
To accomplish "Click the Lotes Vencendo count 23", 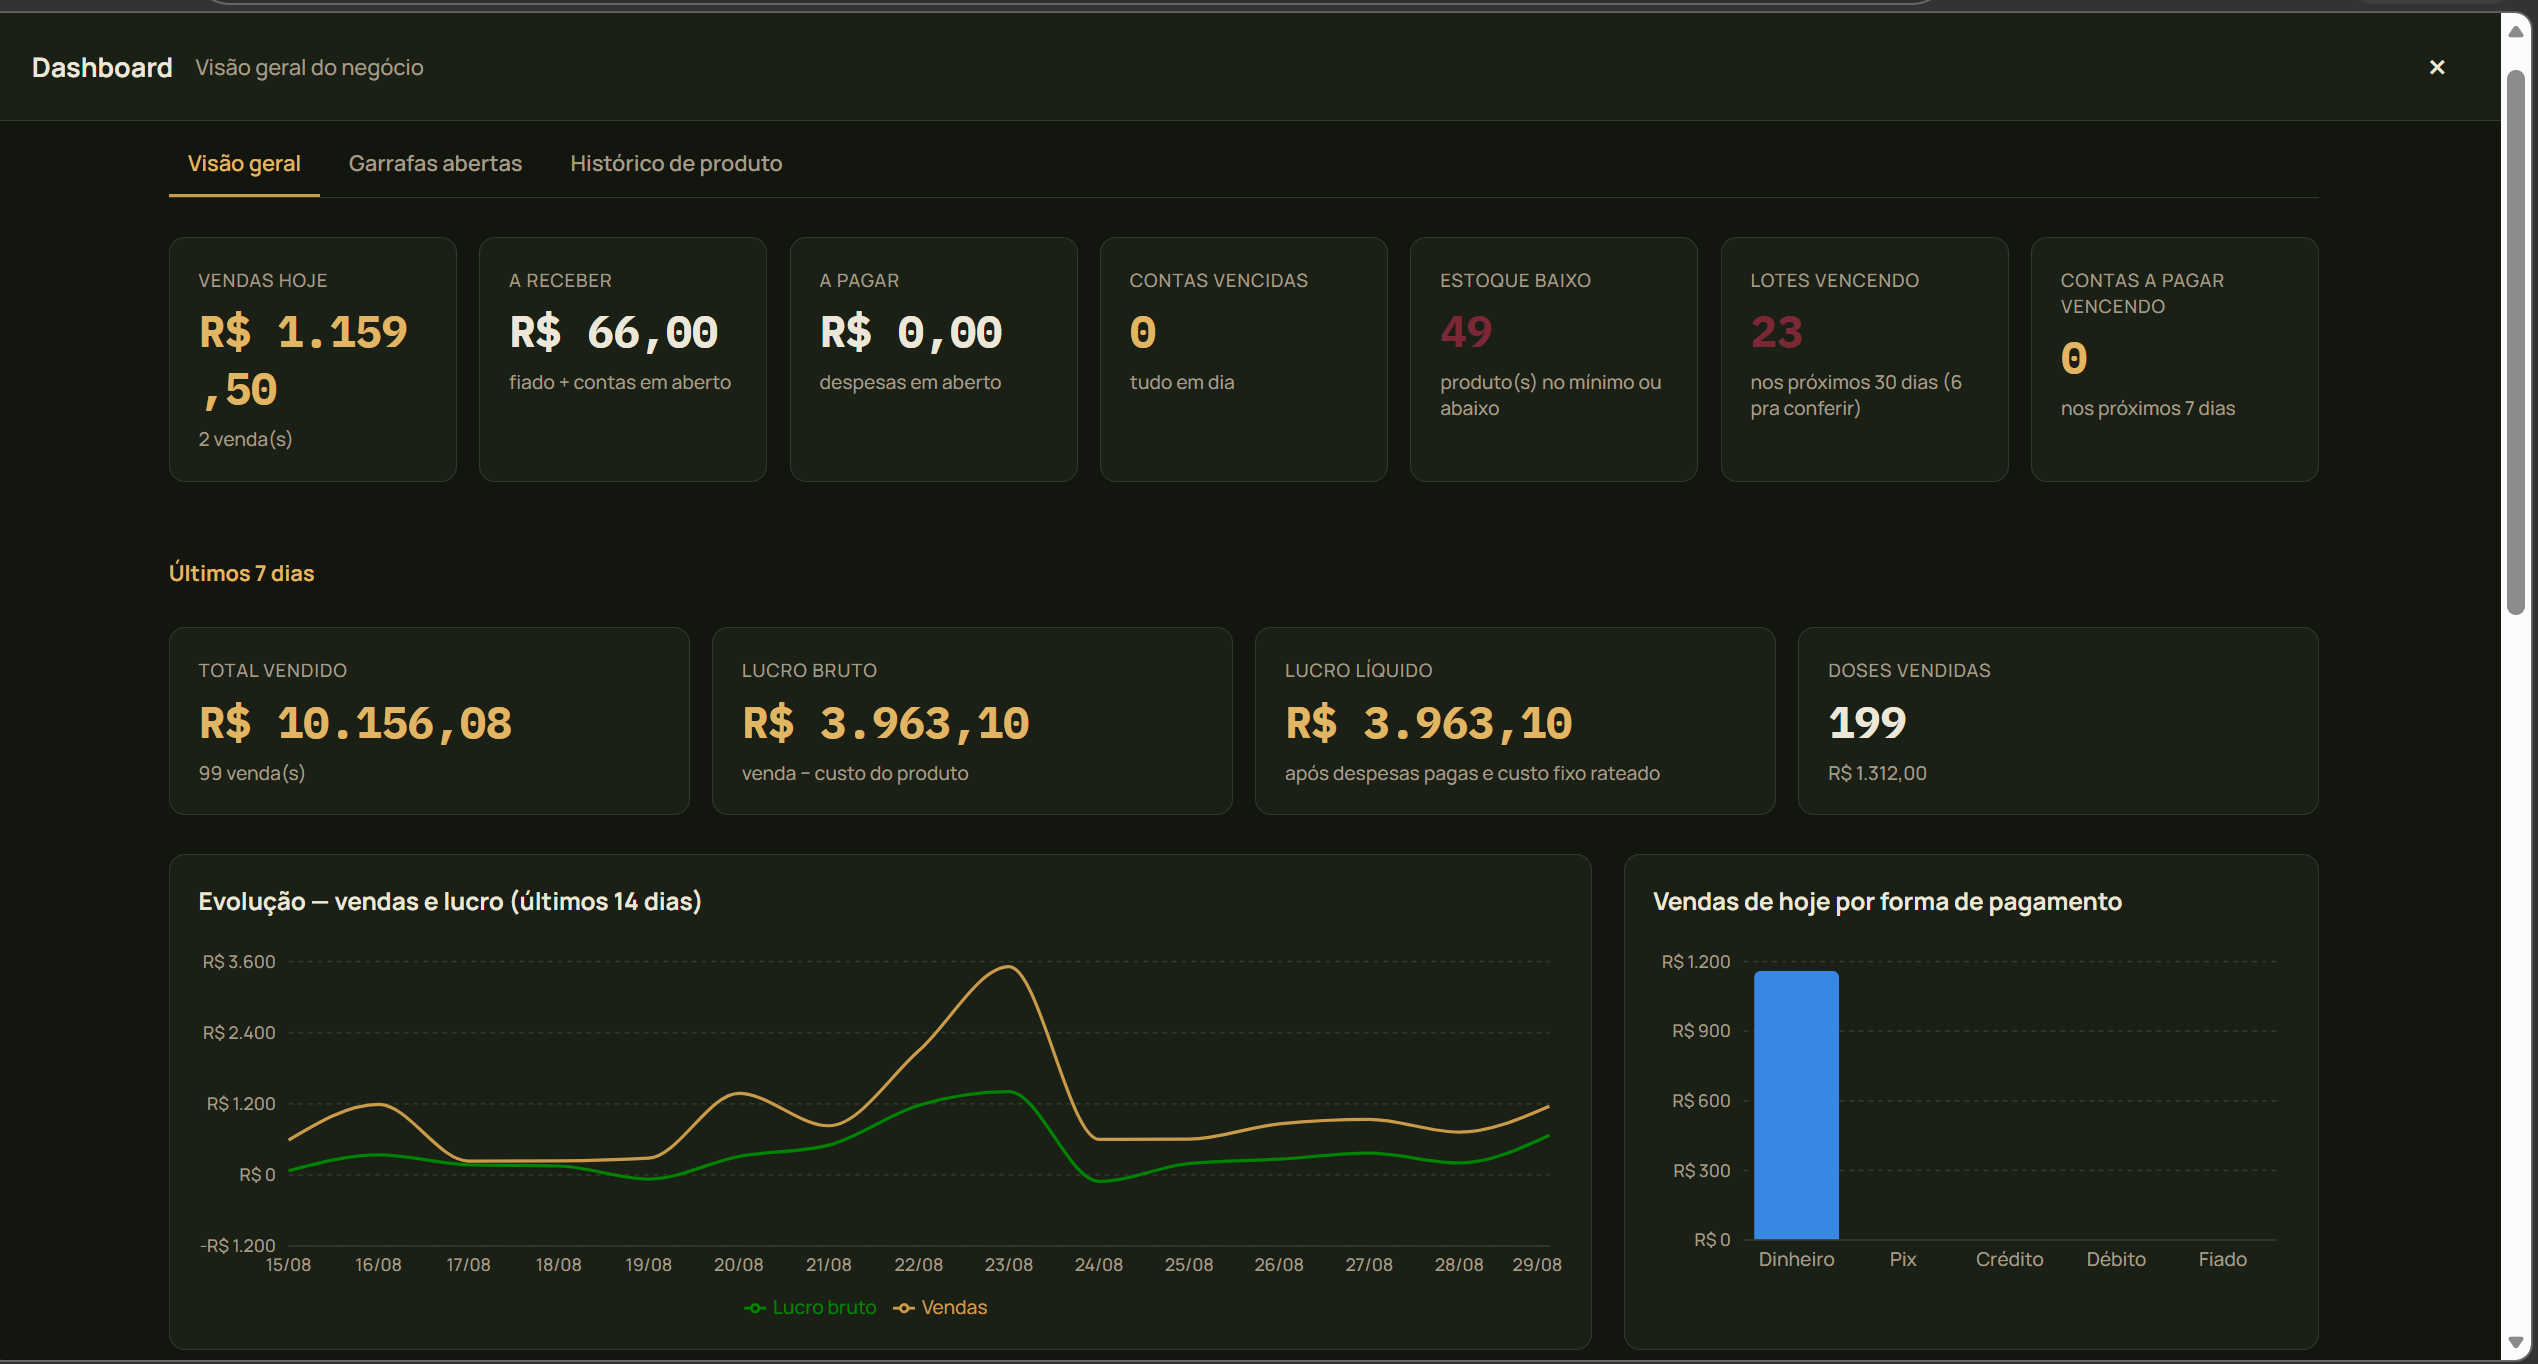I will tap(1776, 332).
